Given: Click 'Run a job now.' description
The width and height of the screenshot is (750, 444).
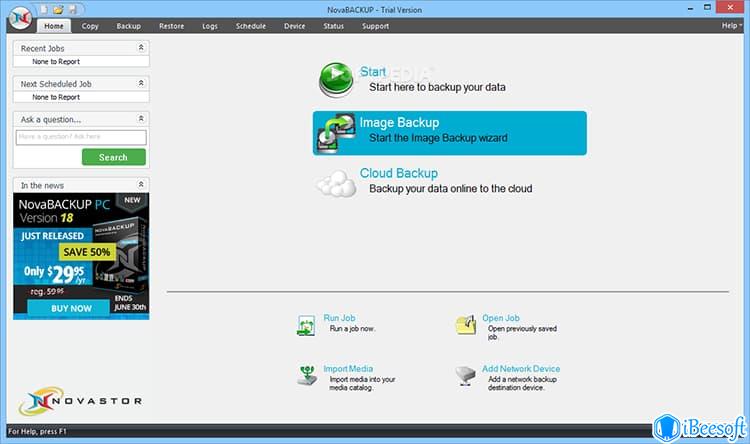Looking at the screenshot, I should pyautogui.click(x=353, y=329).
